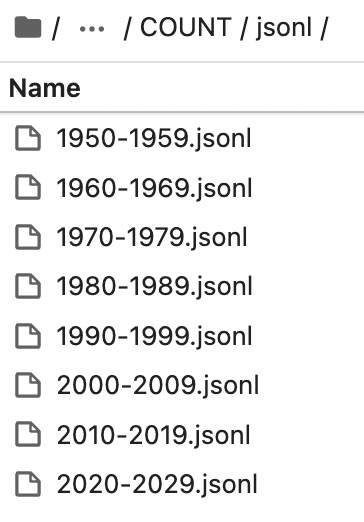Click the 2000-2009.jsonl file icon
The image size is (364, 522).
coord(28,385)
